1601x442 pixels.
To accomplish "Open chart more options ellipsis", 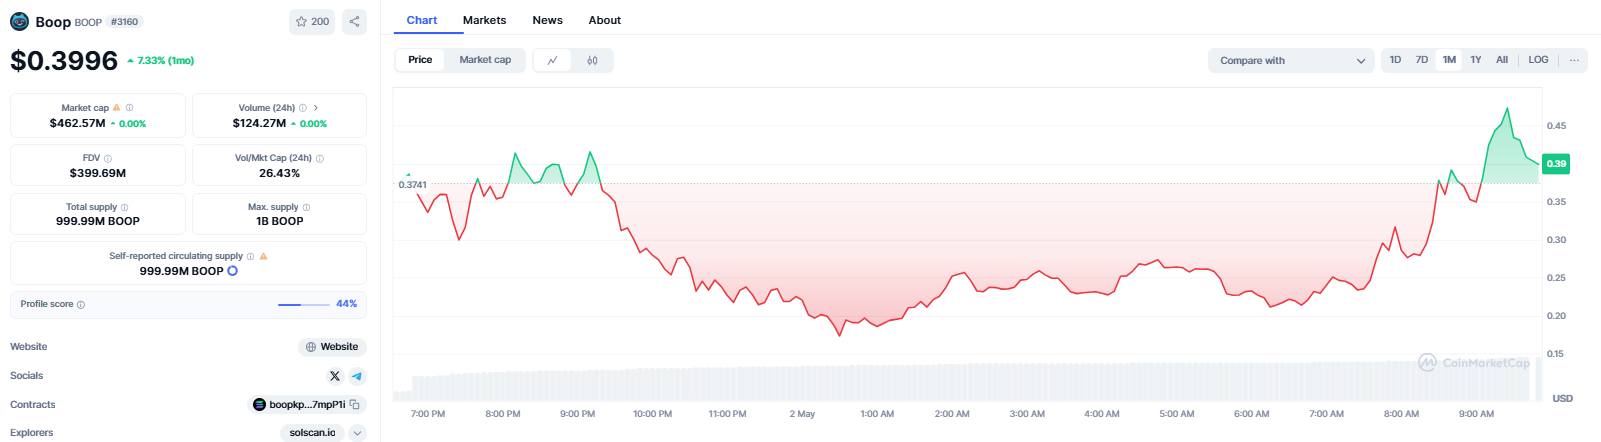I will pyautogui.click(x=1574, y=60).
